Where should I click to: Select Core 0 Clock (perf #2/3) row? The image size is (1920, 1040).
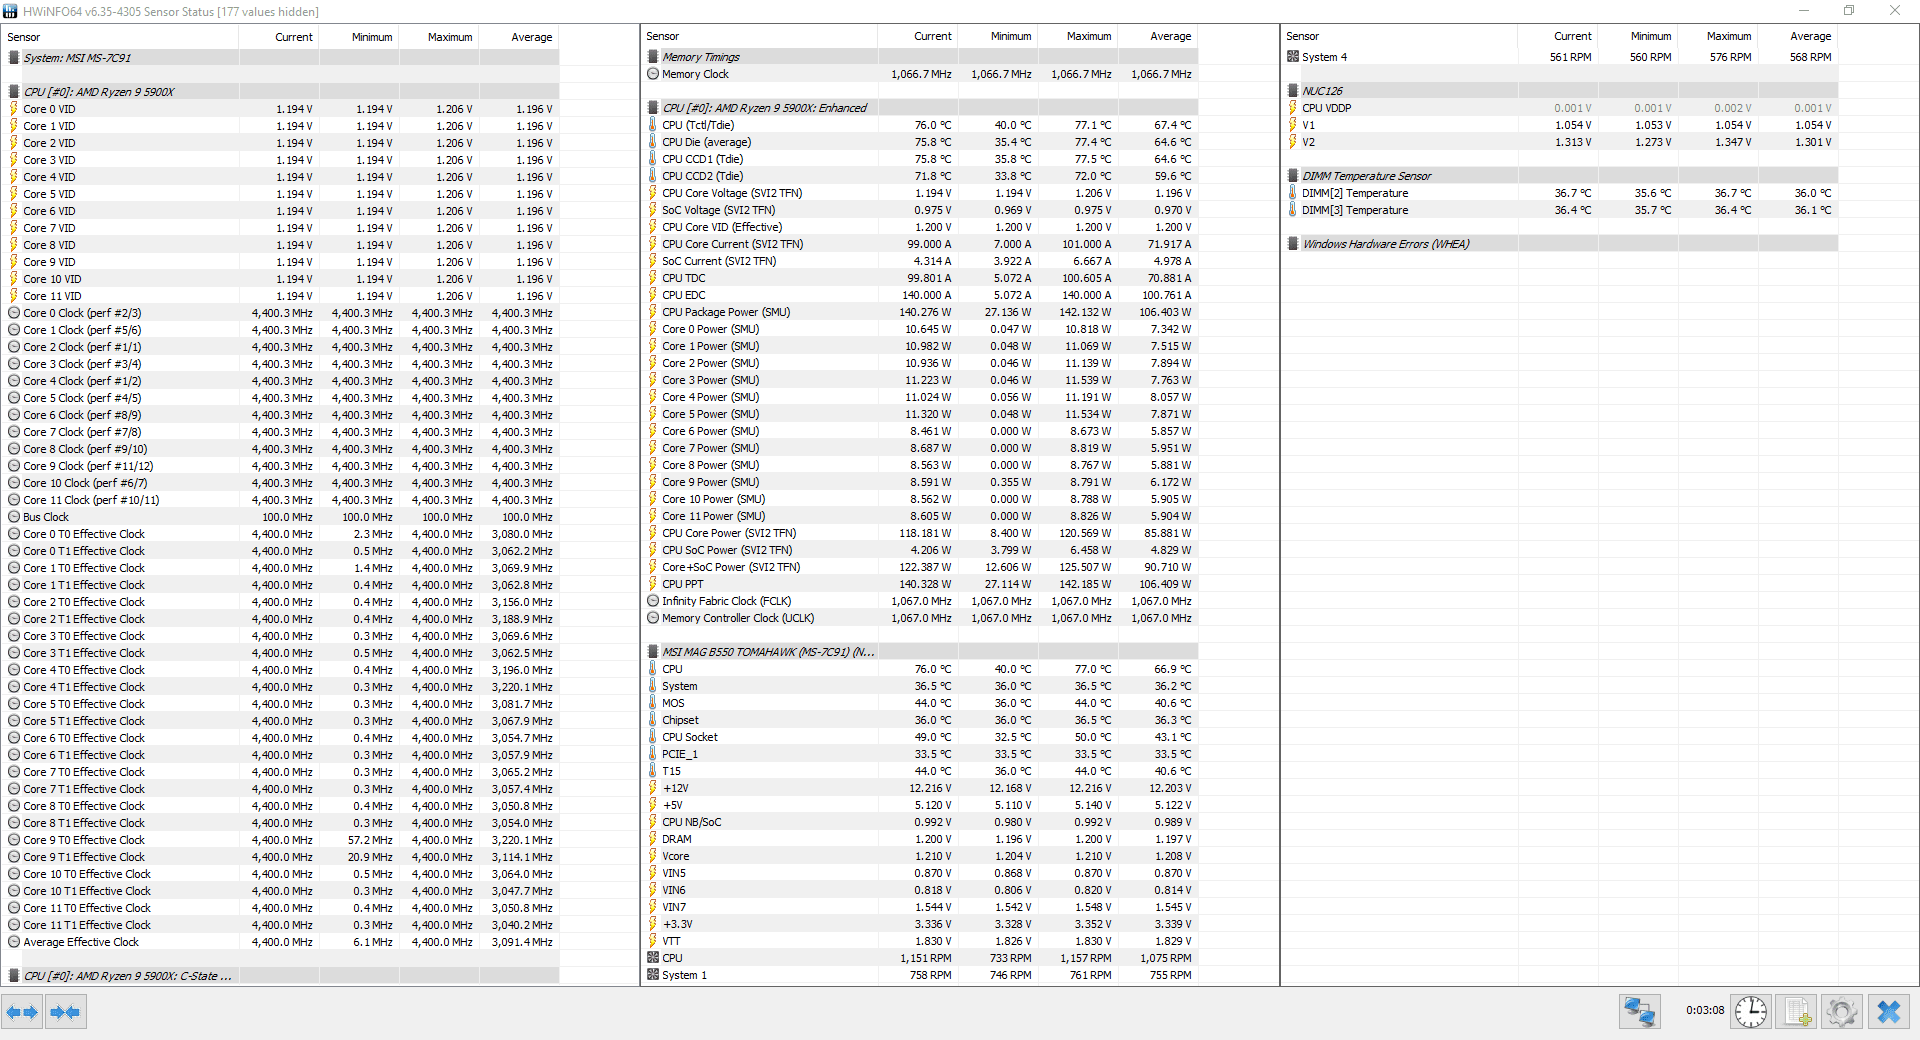[x=280, y=313]
